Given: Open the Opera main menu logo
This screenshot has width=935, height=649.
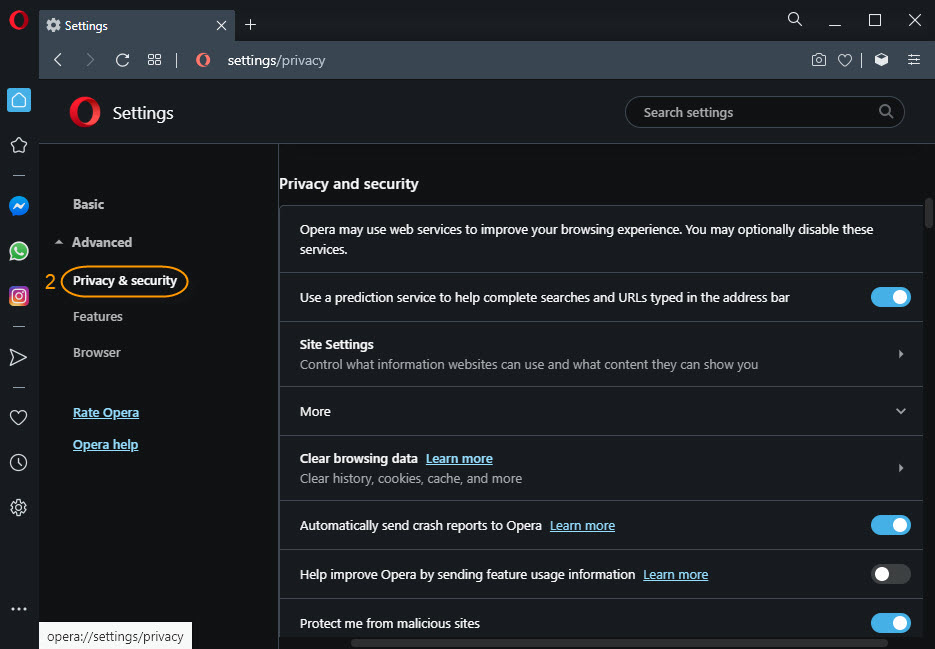Looking at the screenshot, I should [18, 20].
